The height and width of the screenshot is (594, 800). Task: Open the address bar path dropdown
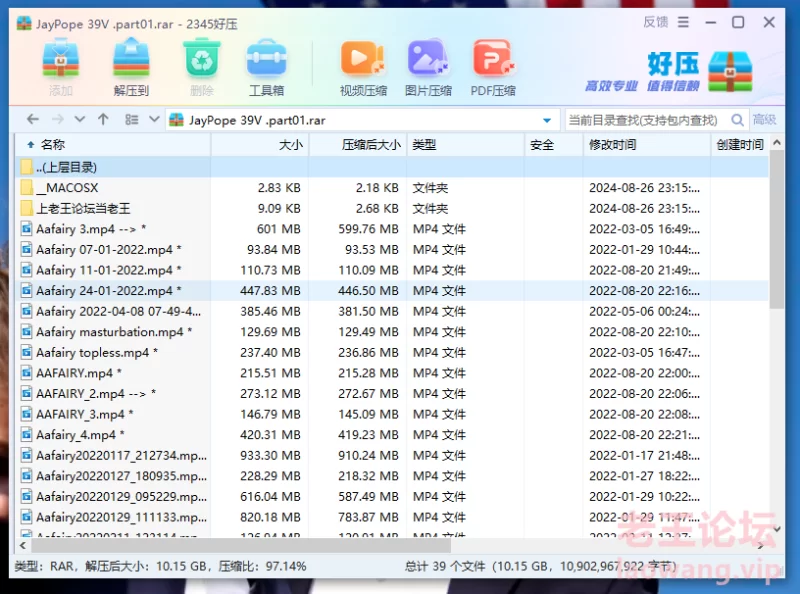pyautogui.click(x=546, y=120)
